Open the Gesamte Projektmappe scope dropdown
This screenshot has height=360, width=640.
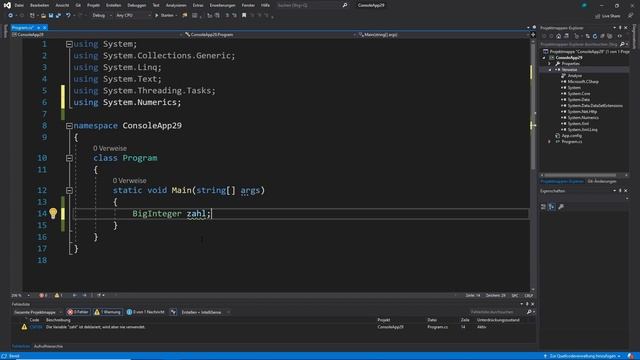pyautogui.click(x=38, y=312)
